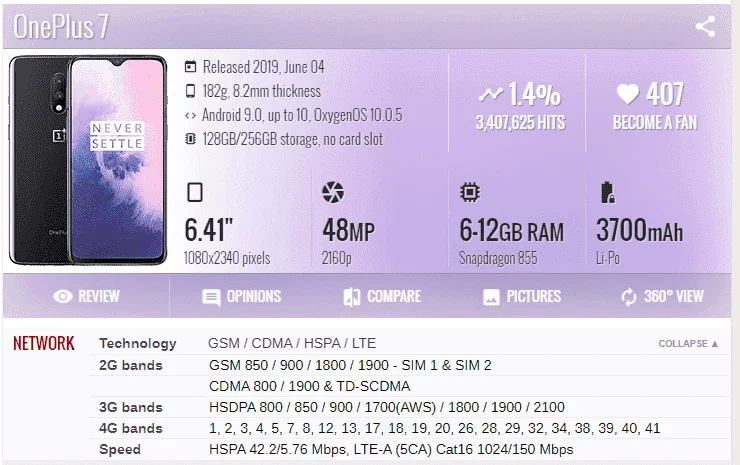
Task: Click the display size screen icon
Action: coord(195,192)
